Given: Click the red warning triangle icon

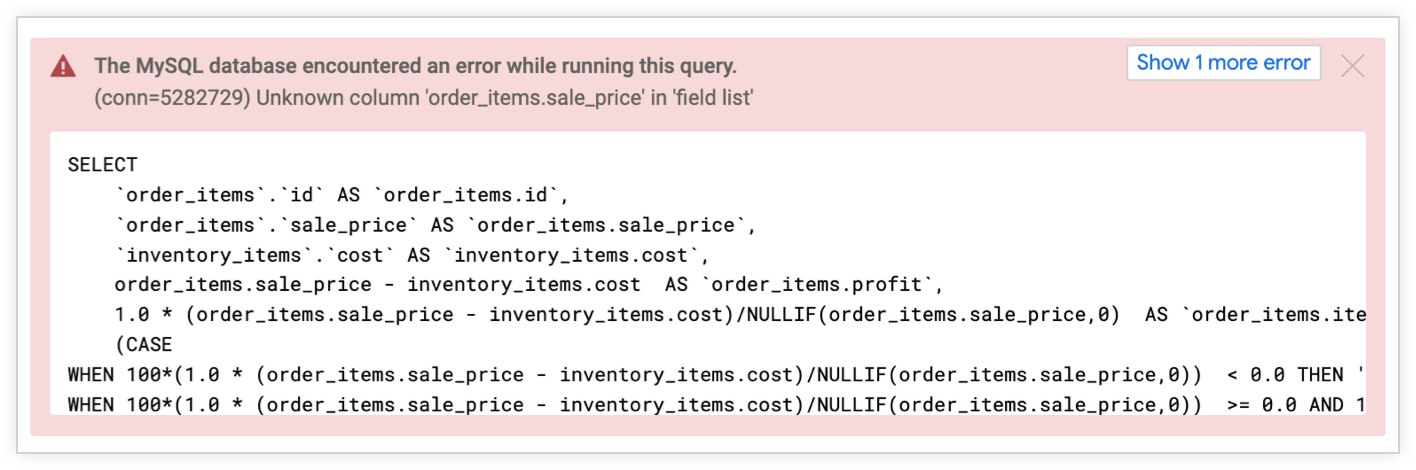Looking at the screenshot, I should click(64, 67).
